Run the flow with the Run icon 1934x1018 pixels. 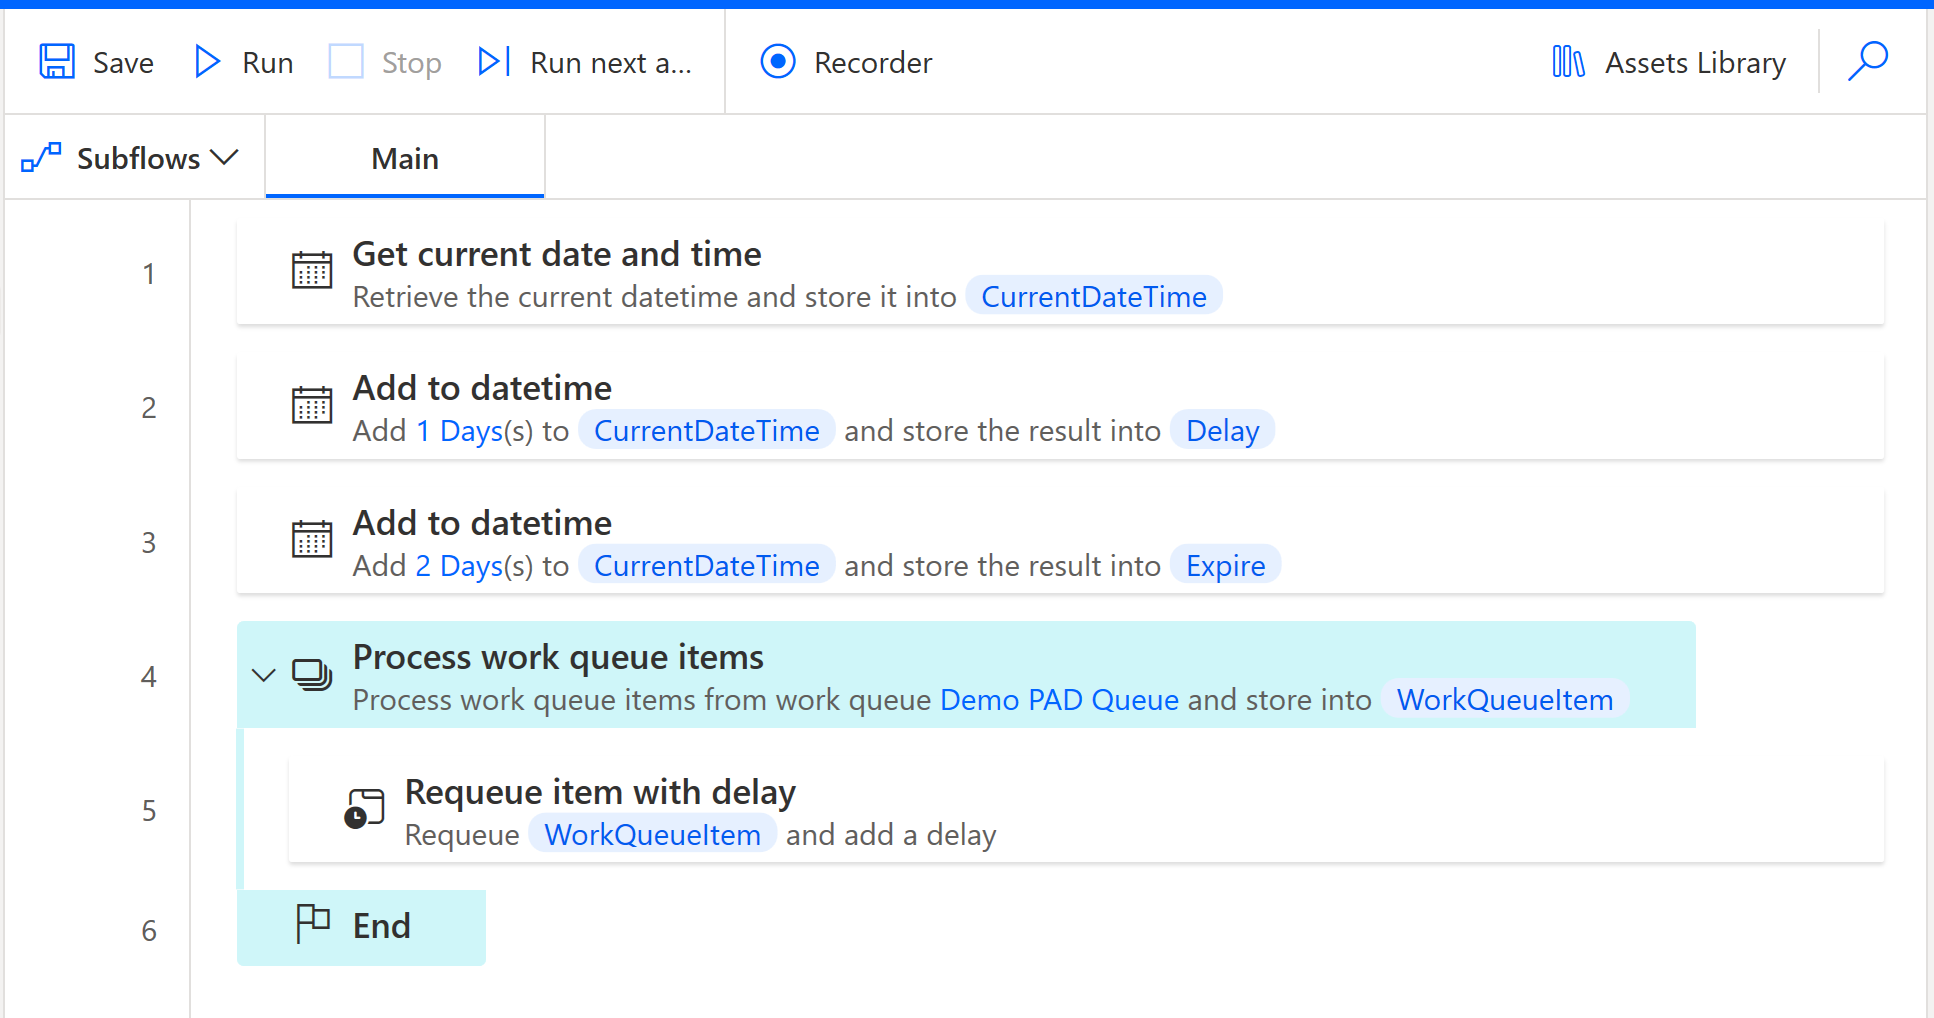coord(207,61)
